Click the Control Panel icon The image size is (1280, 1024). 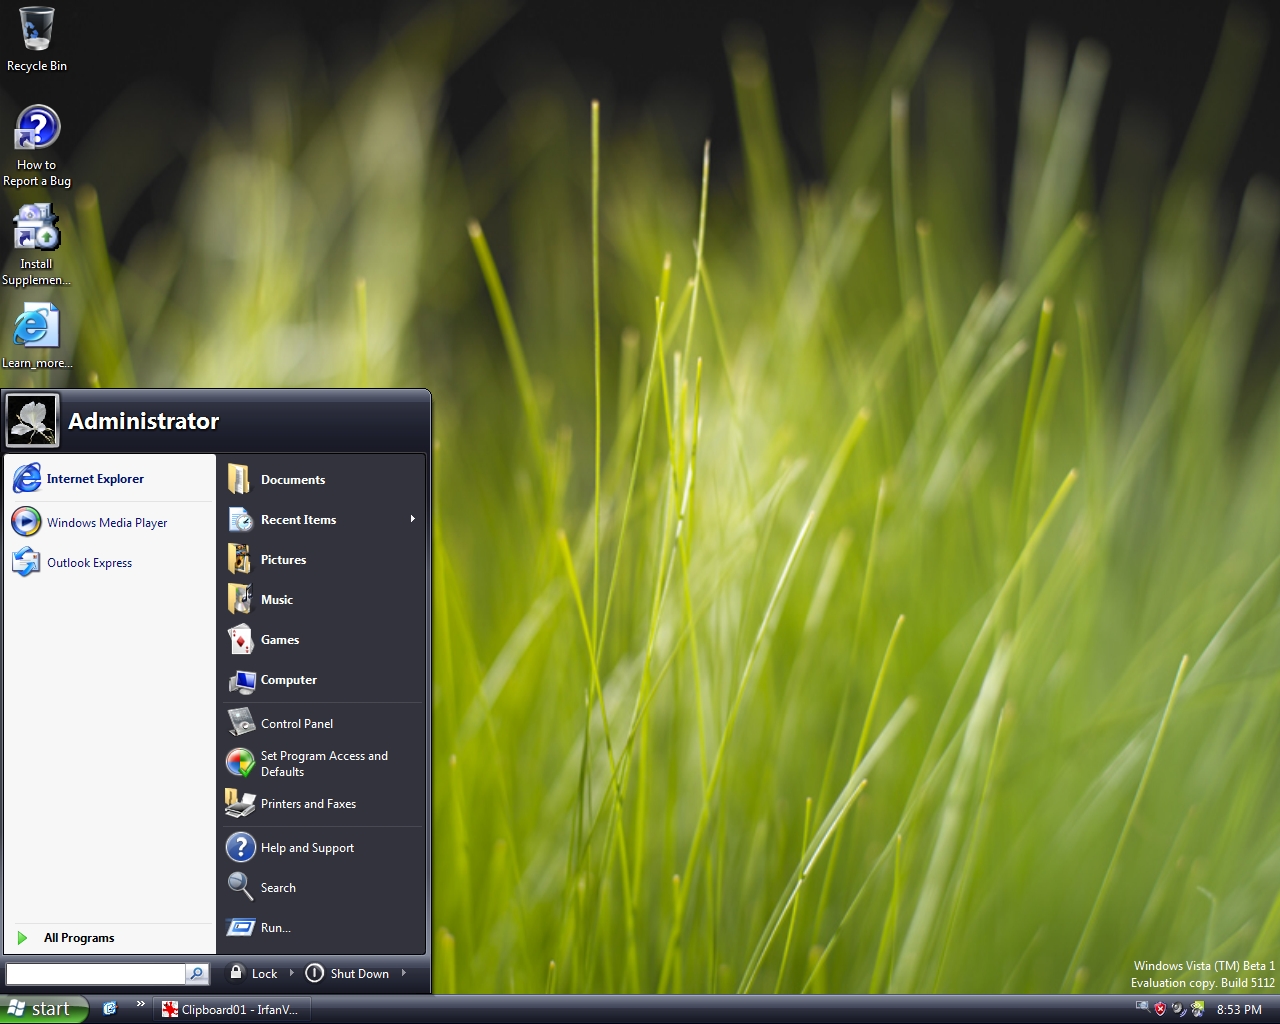tap(241, 722)
